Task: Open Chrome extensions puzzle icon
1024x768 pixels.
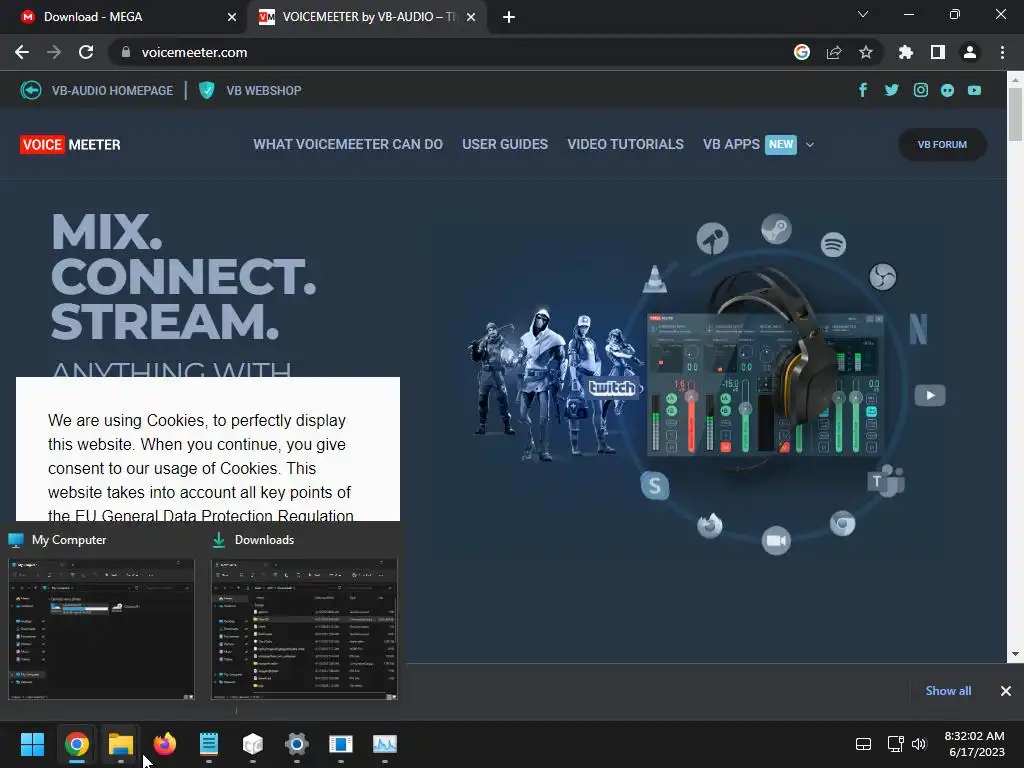Action: (906, 52)
